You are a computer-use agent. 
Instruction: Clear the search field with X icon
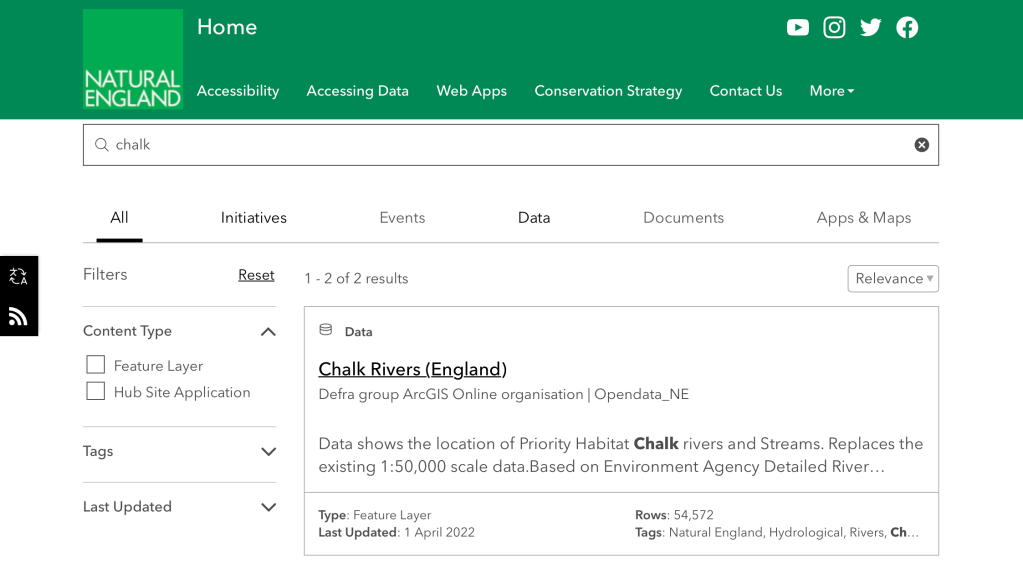click(921, 145)
